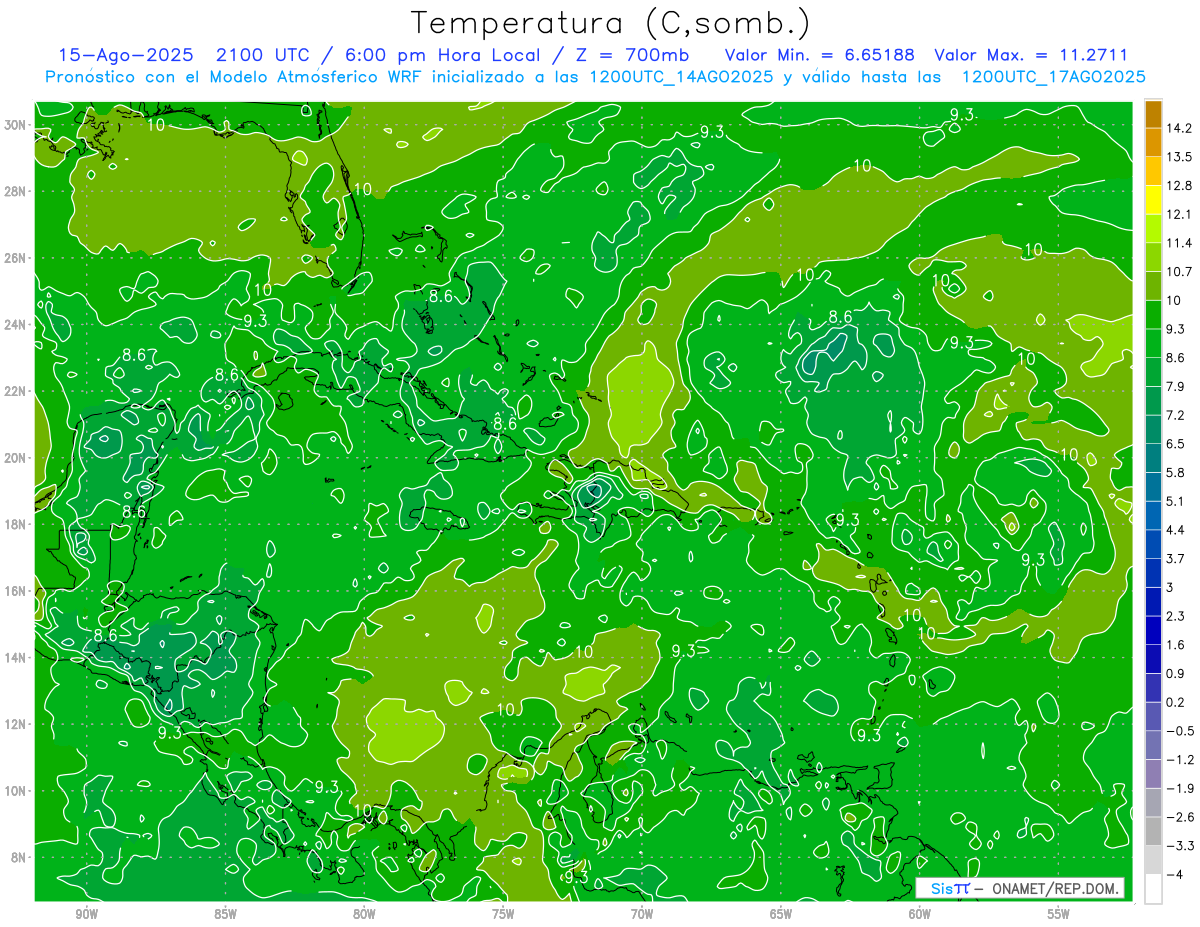Click the 8N latitude axis label
The height and width of the screenshot is (927, 1200).
pos(20,857)
